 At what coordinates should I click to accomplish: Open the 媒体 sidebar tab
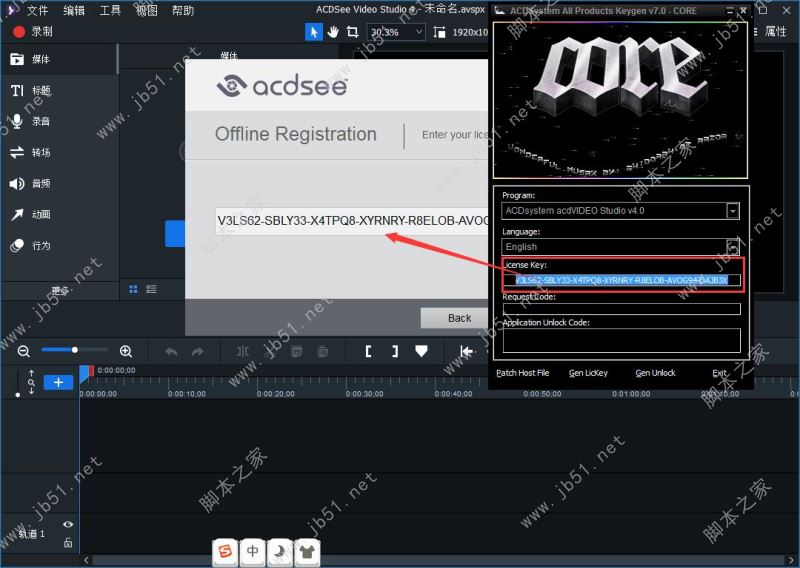click(x=58, y=59)
